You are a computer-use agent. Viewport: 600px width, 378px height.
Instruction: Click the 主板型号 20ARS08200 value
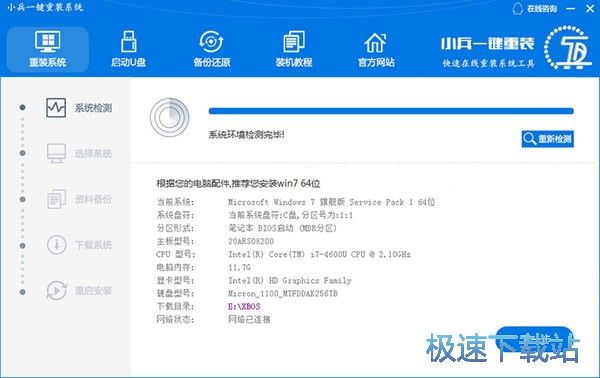click(x=251, y=241)
